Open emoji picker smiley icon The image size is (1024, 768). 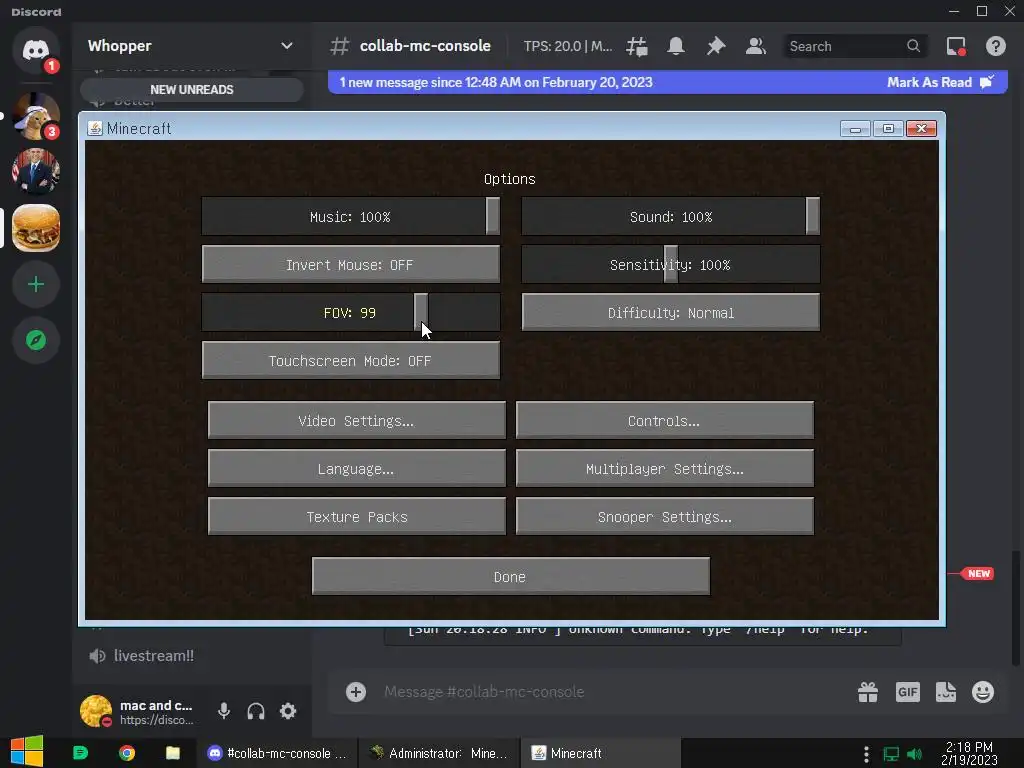(983, 692)
